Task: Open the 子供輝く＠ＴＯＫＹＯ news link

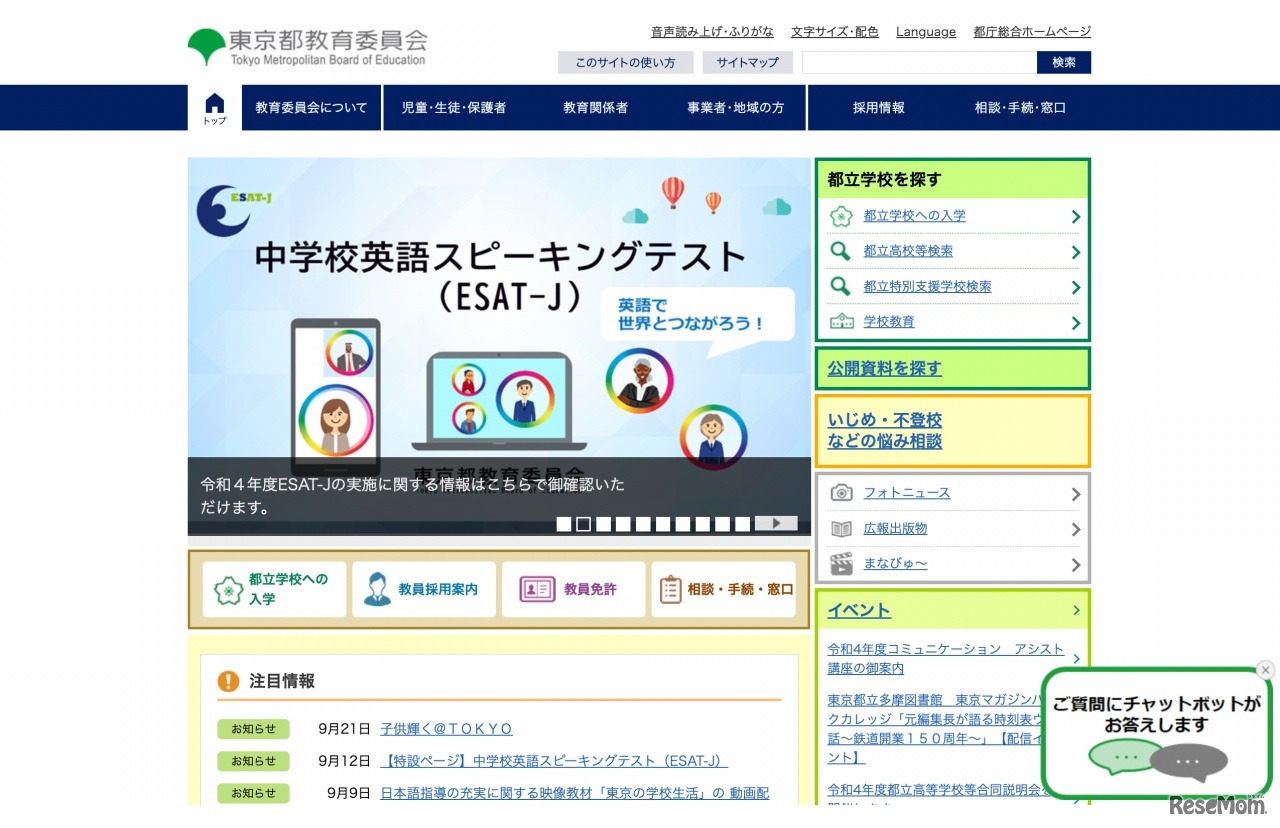Action: (446, 729)
